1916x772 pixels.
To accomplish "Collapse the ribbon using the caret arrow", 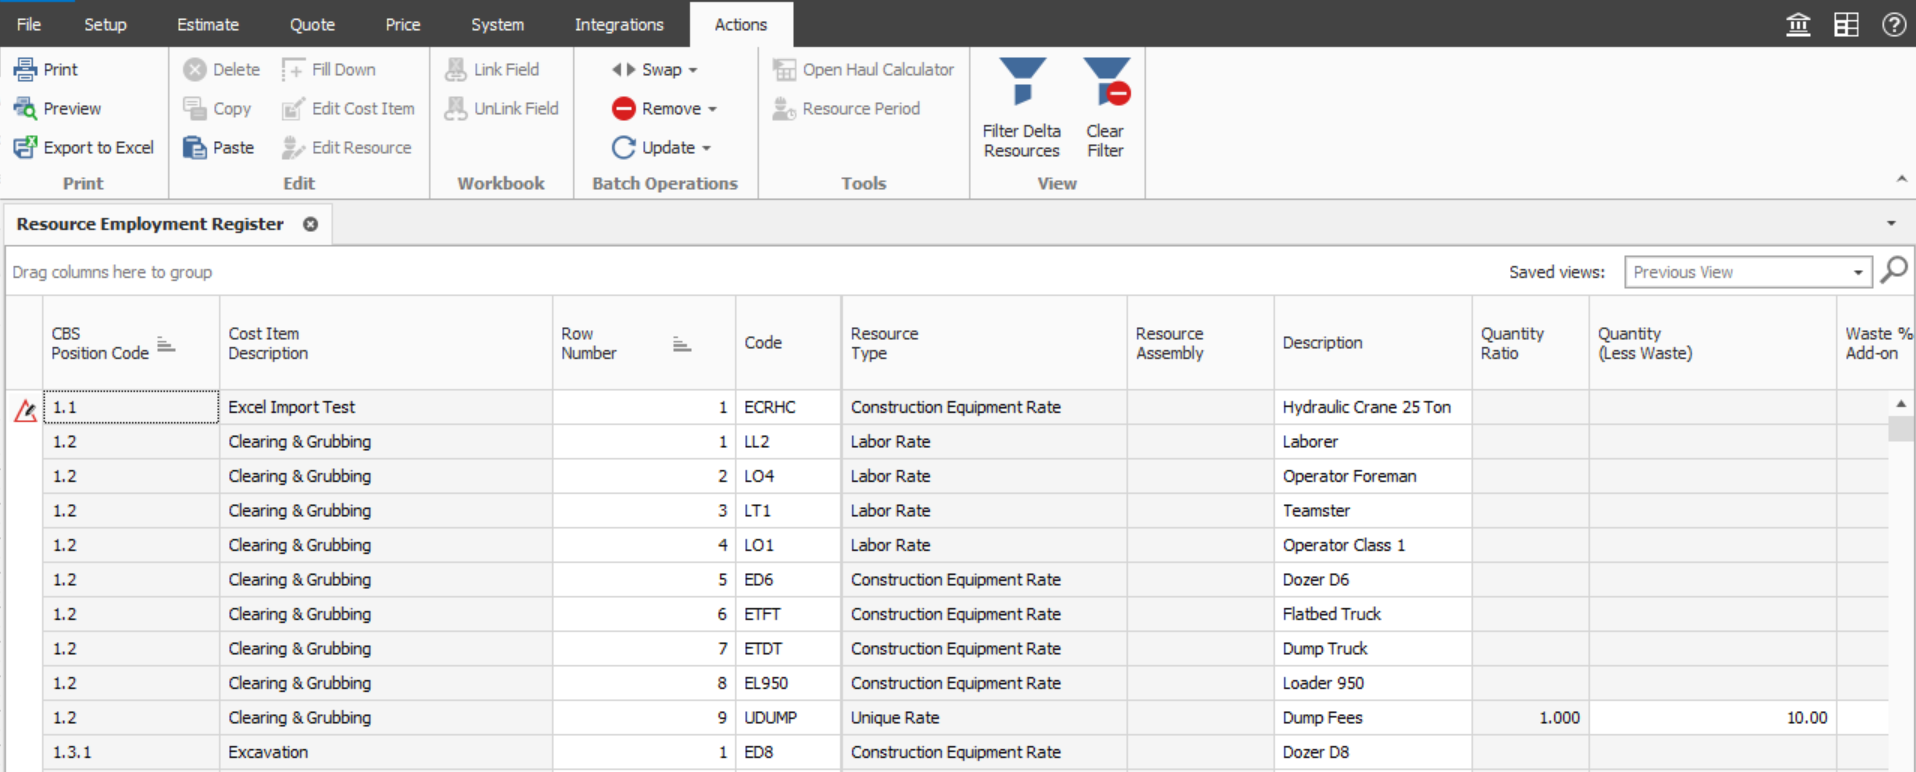I will (1901, 179).
